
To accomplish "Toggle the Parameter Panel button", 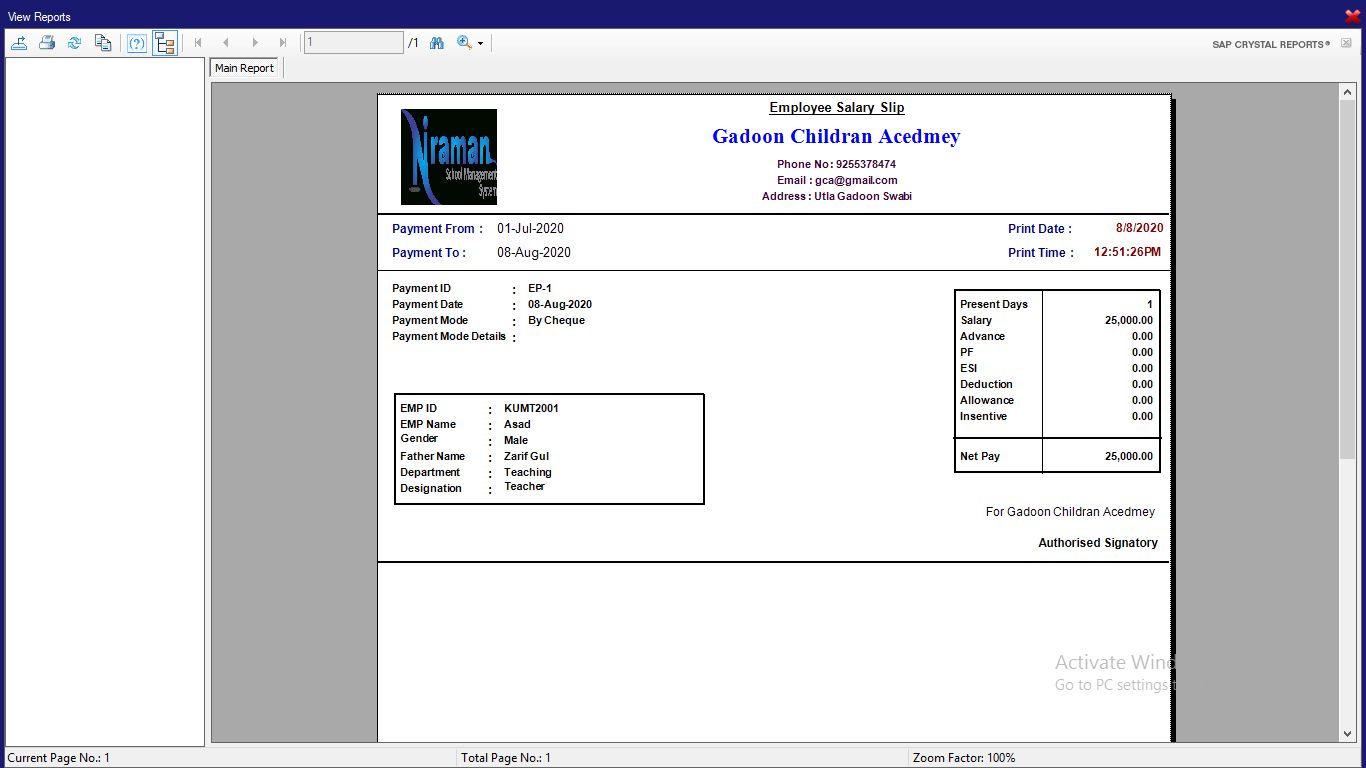I will [137, 43].
